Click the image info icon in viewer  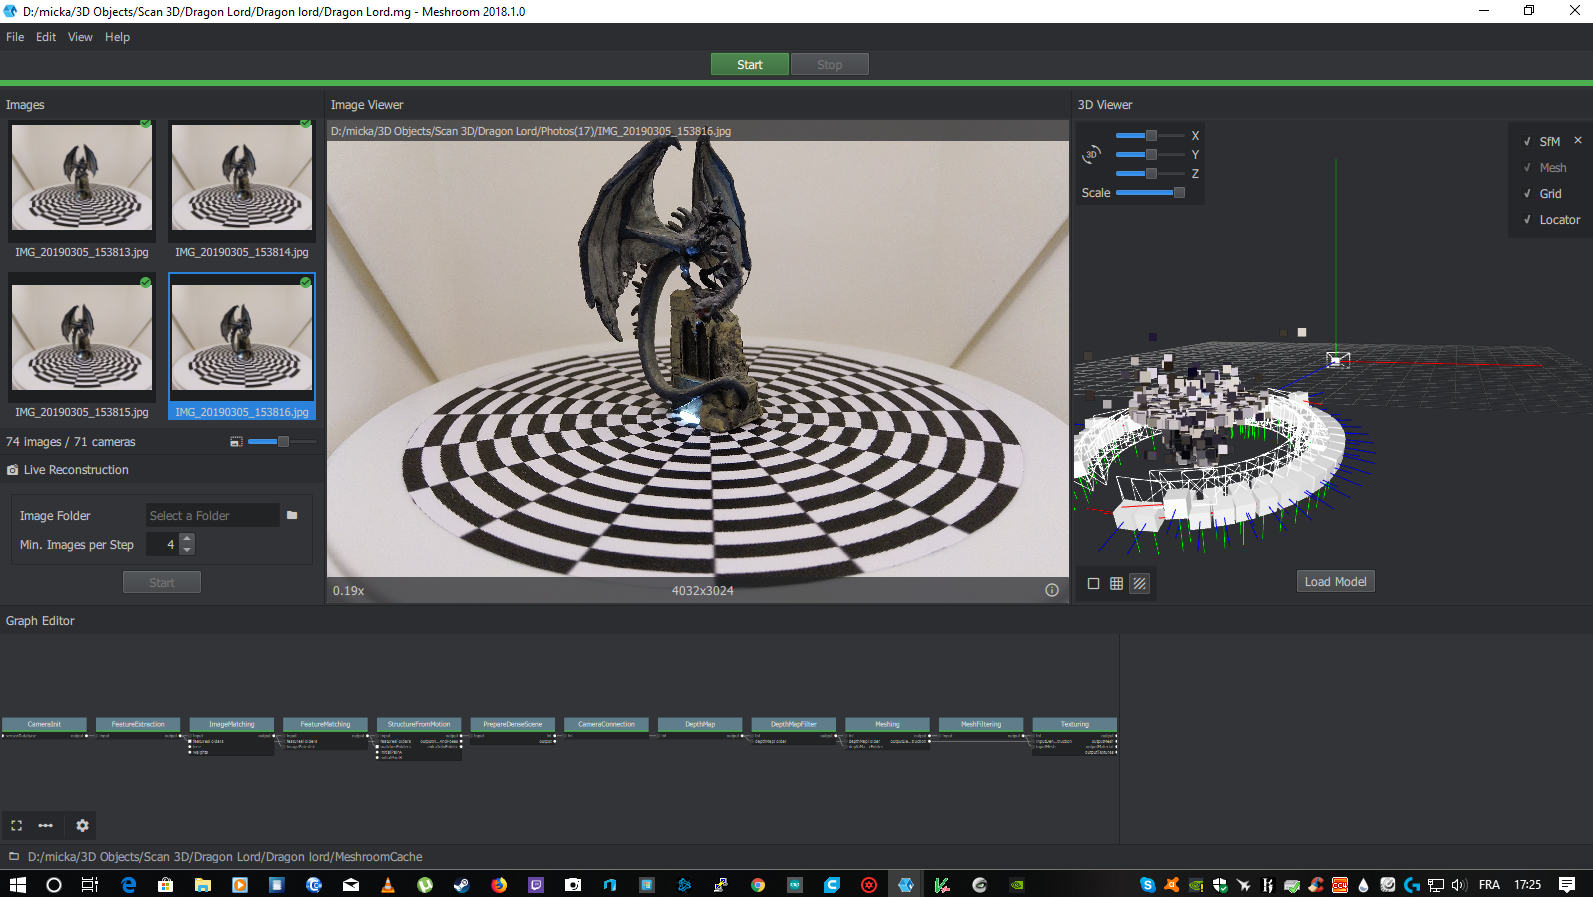(1051, 590)
